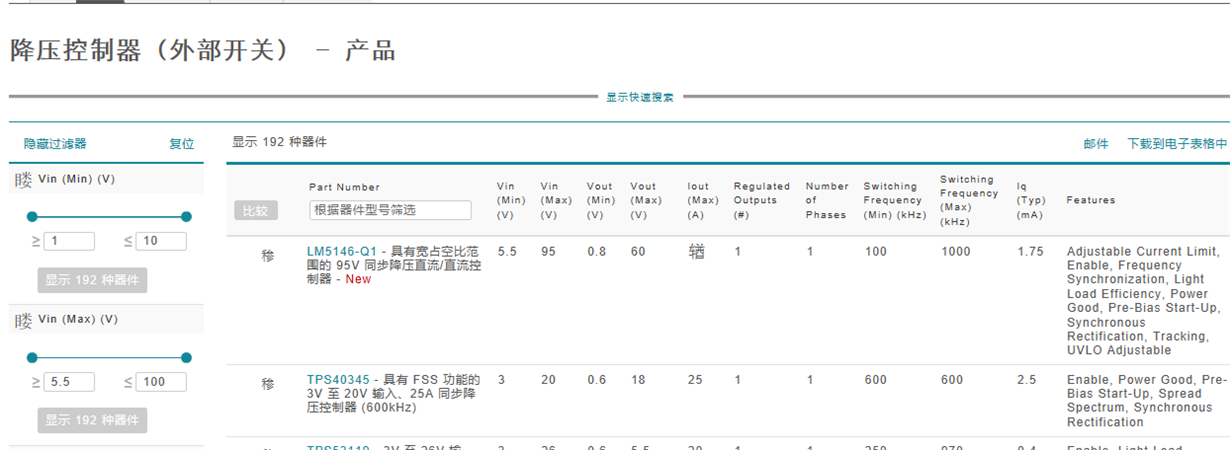Click Iq value 1.75 in LM5146-Q1 row
This screenshot has width=1230, height=450.
1030,251
